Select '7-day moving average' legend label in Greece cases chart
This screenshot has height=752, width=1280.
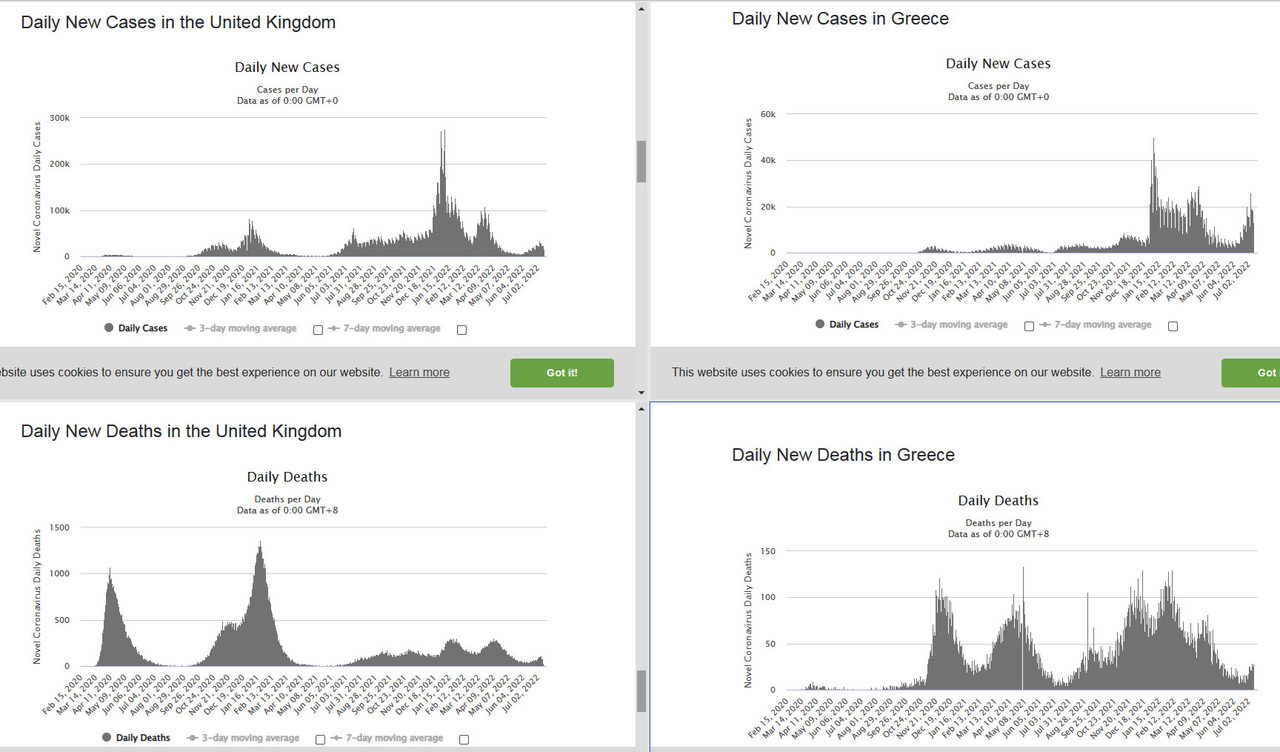tap(1101, 324)
